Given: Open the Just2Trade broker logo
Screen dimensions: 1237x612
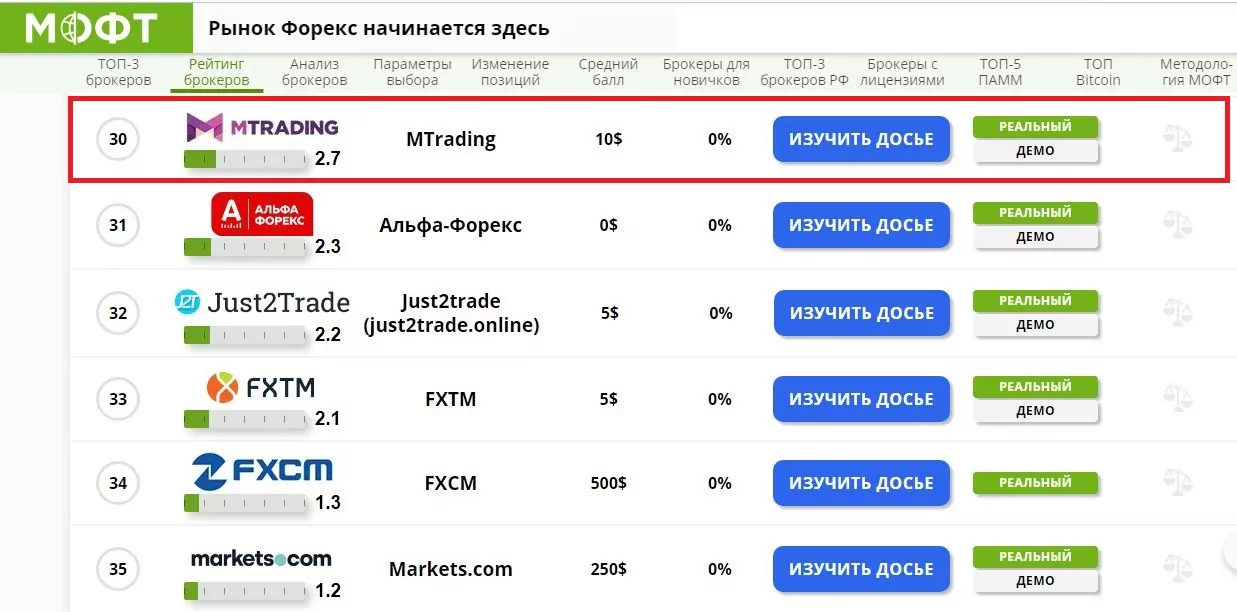Looking at the screenshot, I should click(x=262, y=302).
